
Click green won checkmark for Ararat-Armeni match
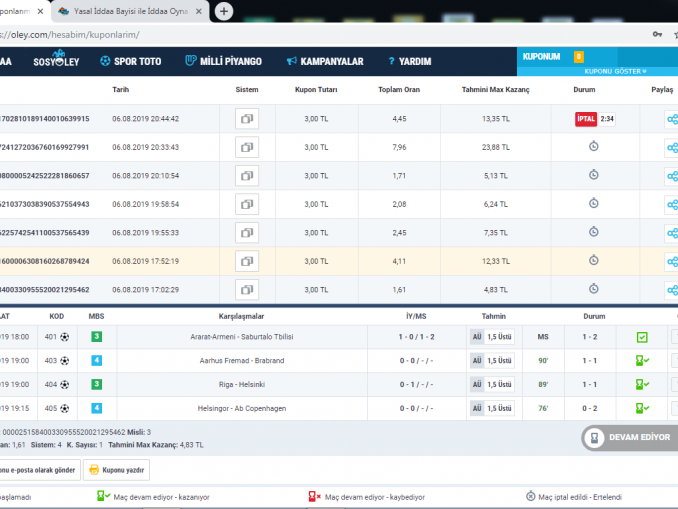point(642,337)
